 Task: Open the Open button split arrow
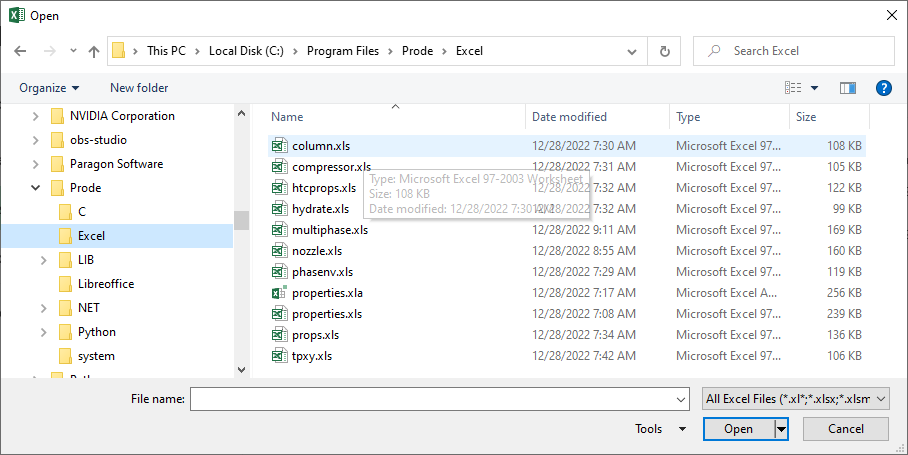pos(781,429)
